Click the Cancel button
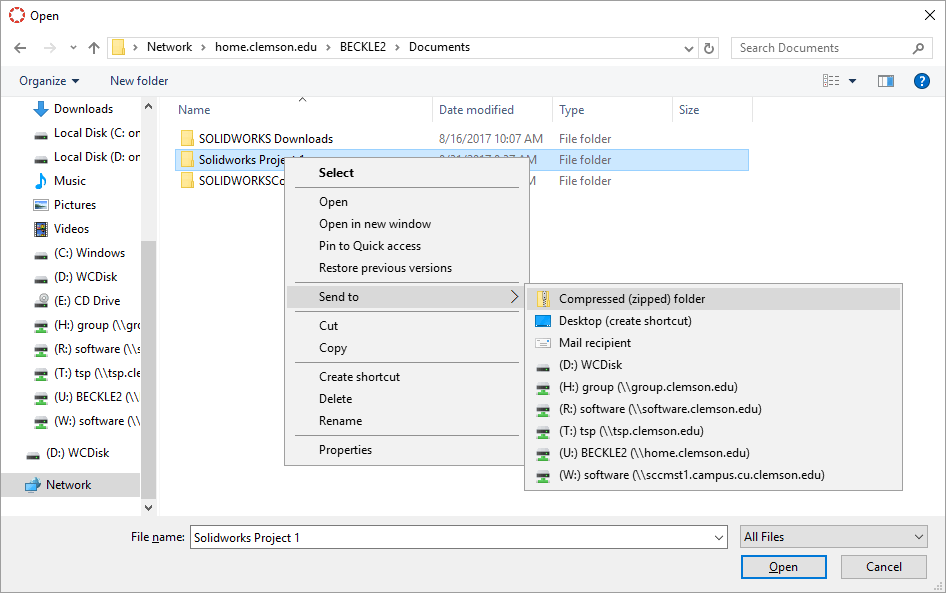 (x=884, y=567)
